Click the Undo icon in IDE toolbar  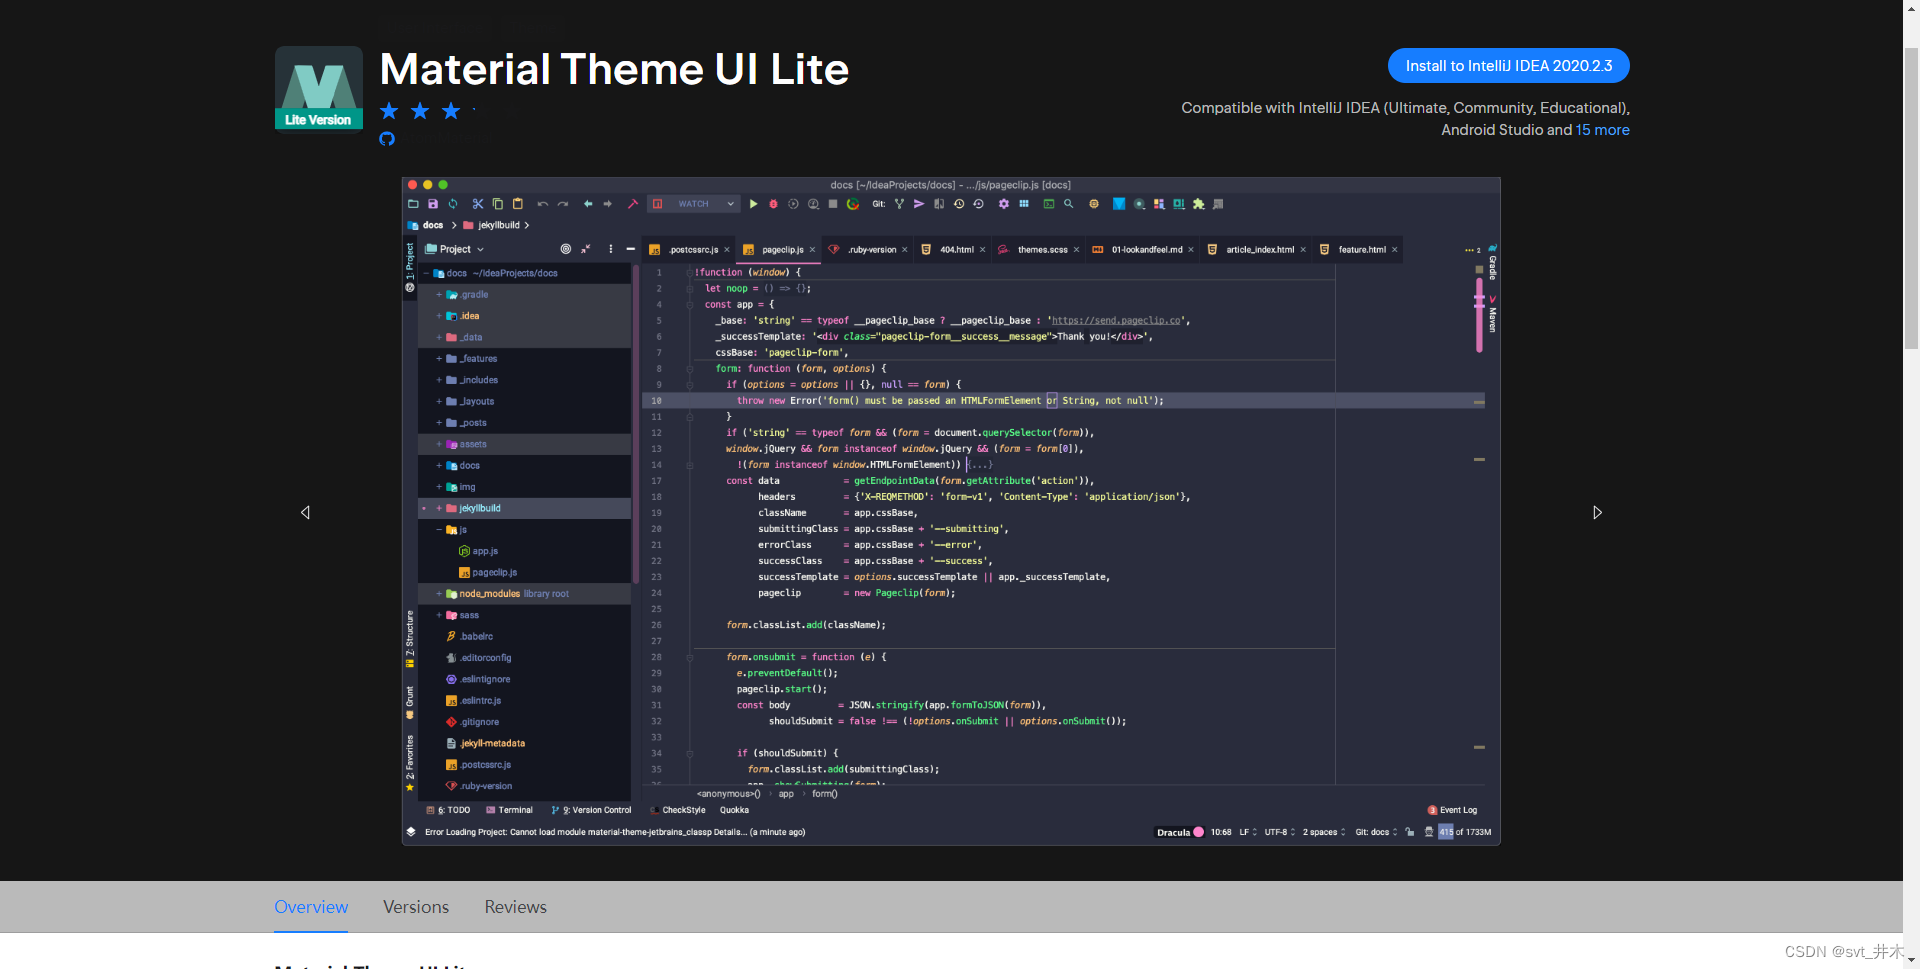(x=543, y=204)
